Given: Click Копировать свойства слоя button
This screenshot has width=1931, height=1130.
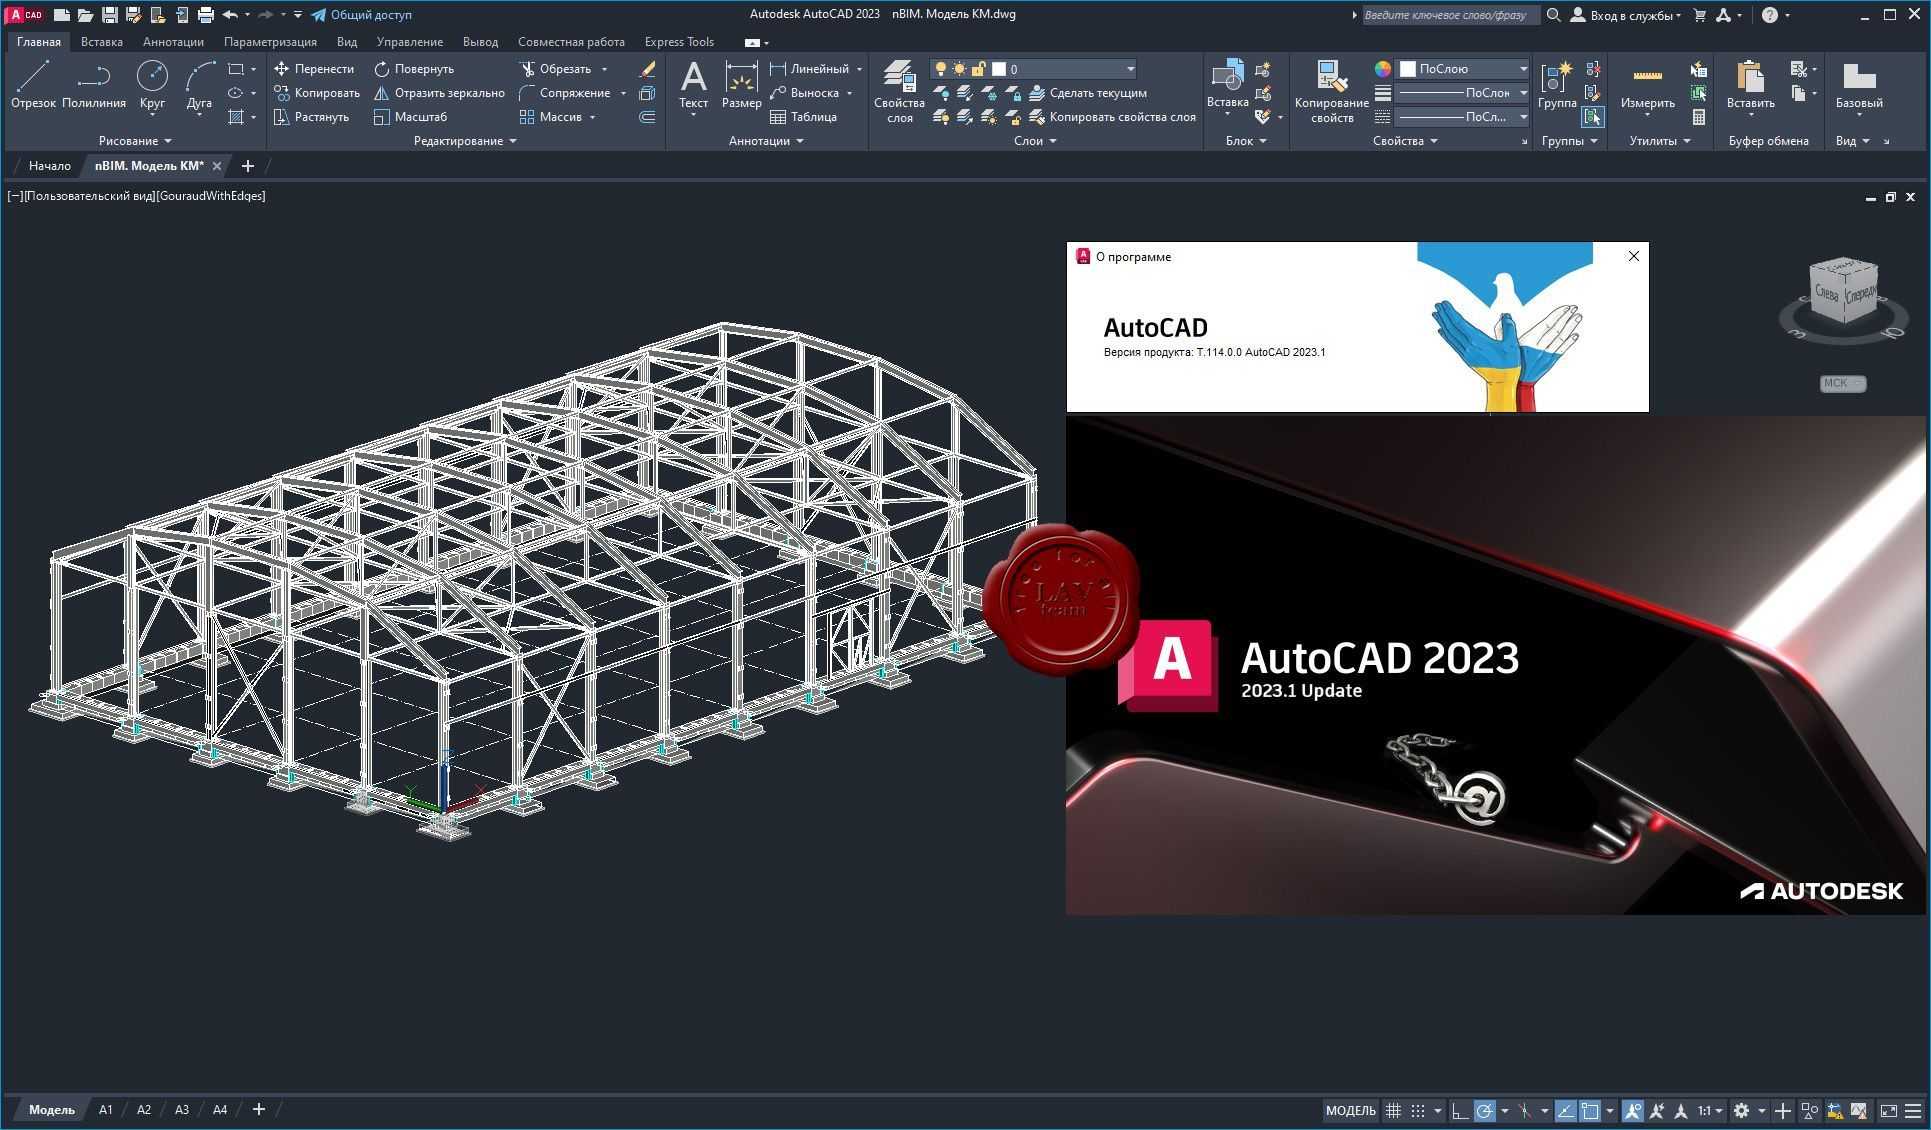Looking at the screenshot, I should coord(1113,117).
